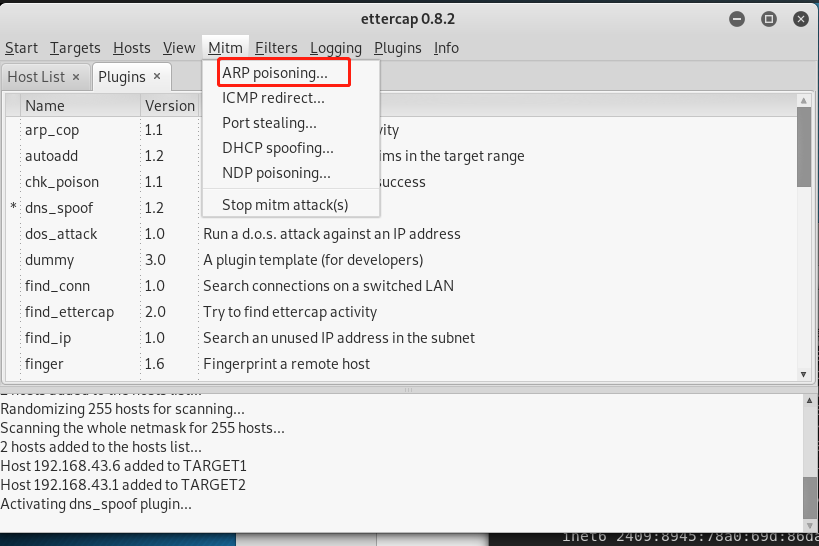Click version 2.0 of find_ettercap plugin
The height and width of the screenshot is (546, 819).
155,312
